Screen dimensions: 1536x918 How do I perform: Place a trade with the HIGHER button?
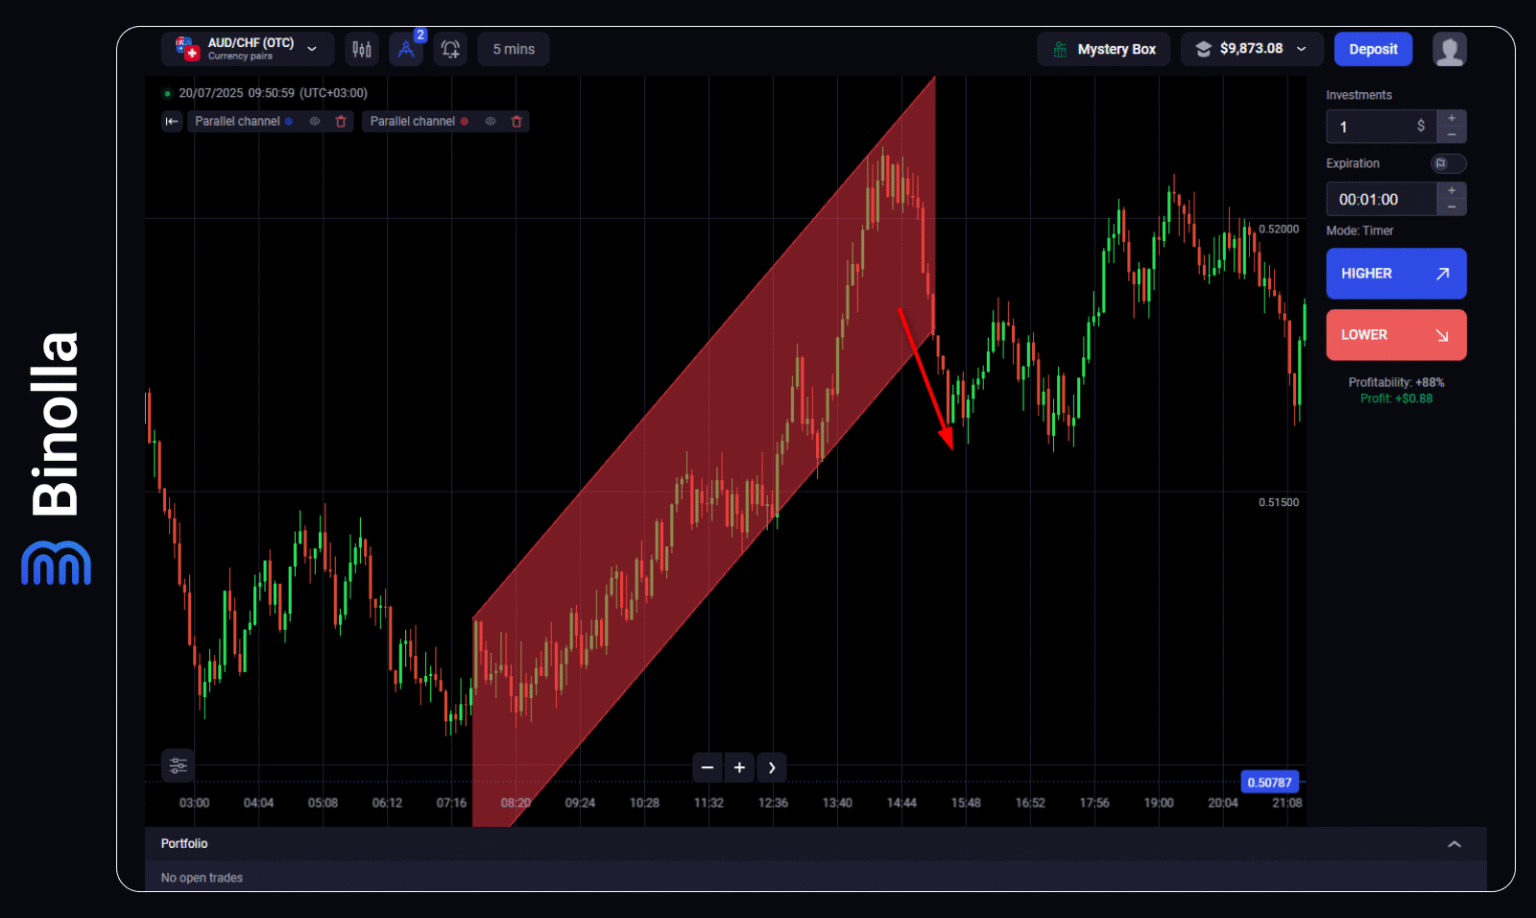(x=1396, y=273)
